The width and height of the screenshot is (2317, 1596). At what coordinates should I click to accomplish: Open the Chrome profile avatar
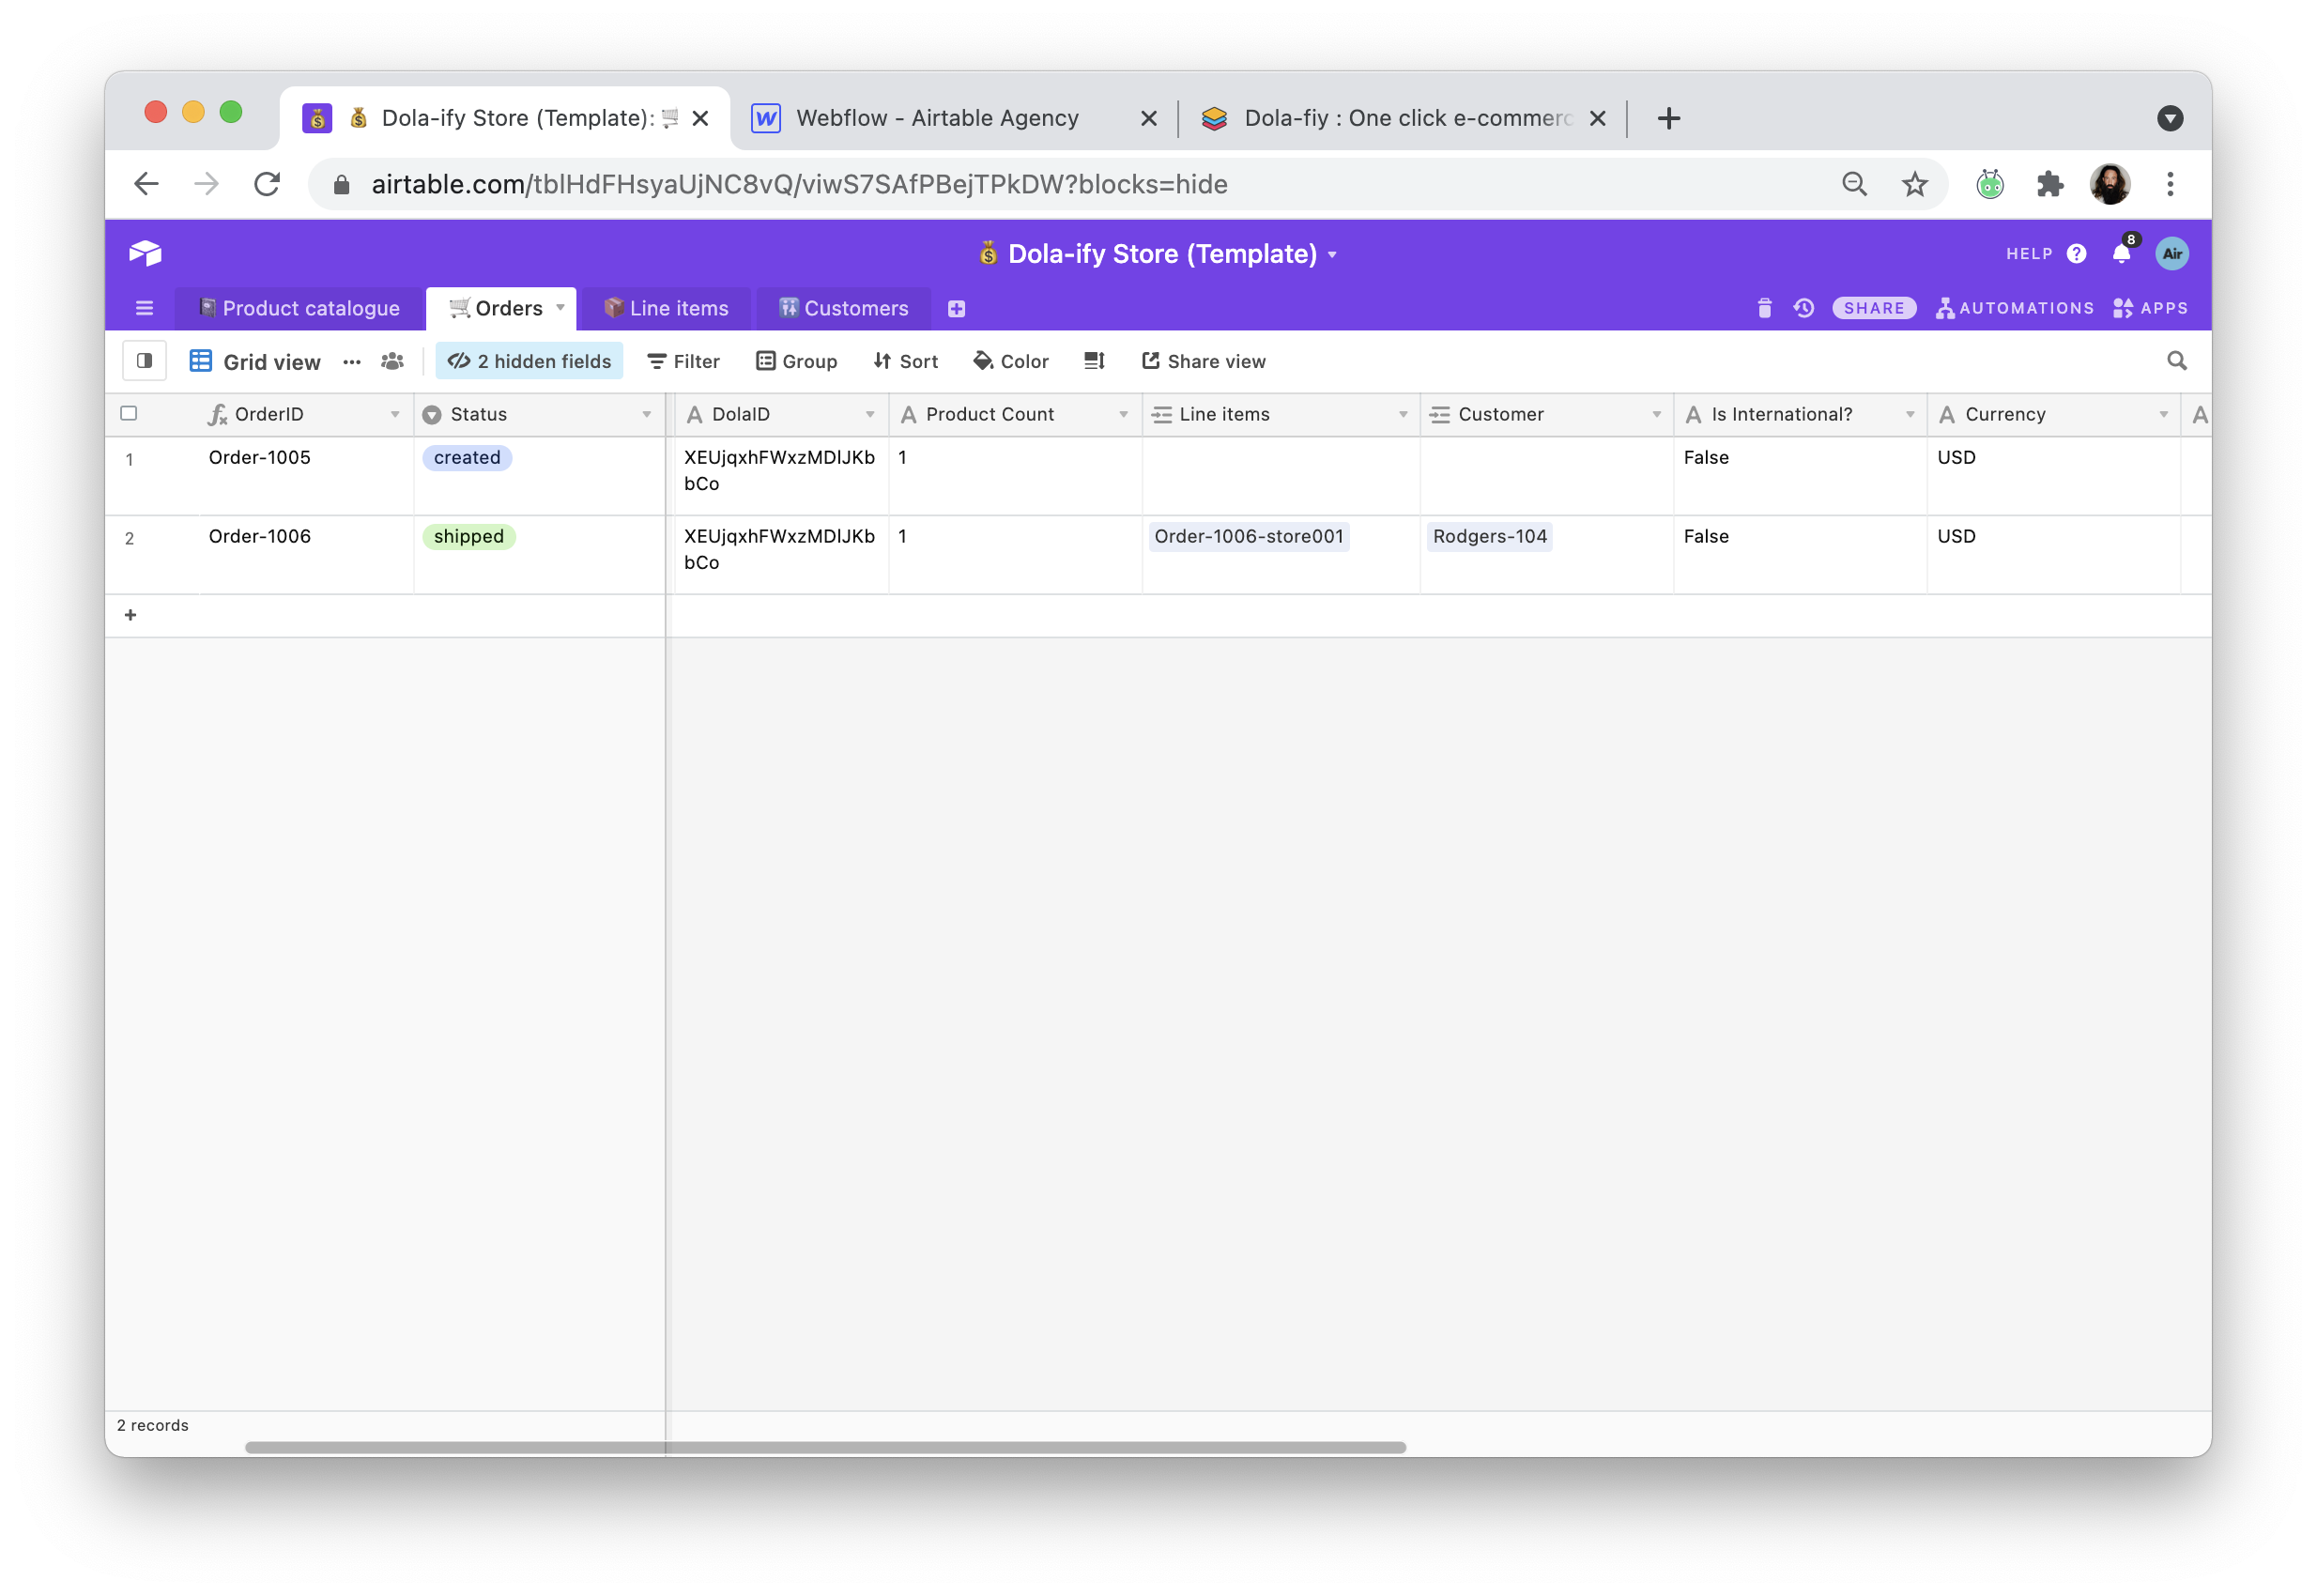click(x=2110, y=184)
